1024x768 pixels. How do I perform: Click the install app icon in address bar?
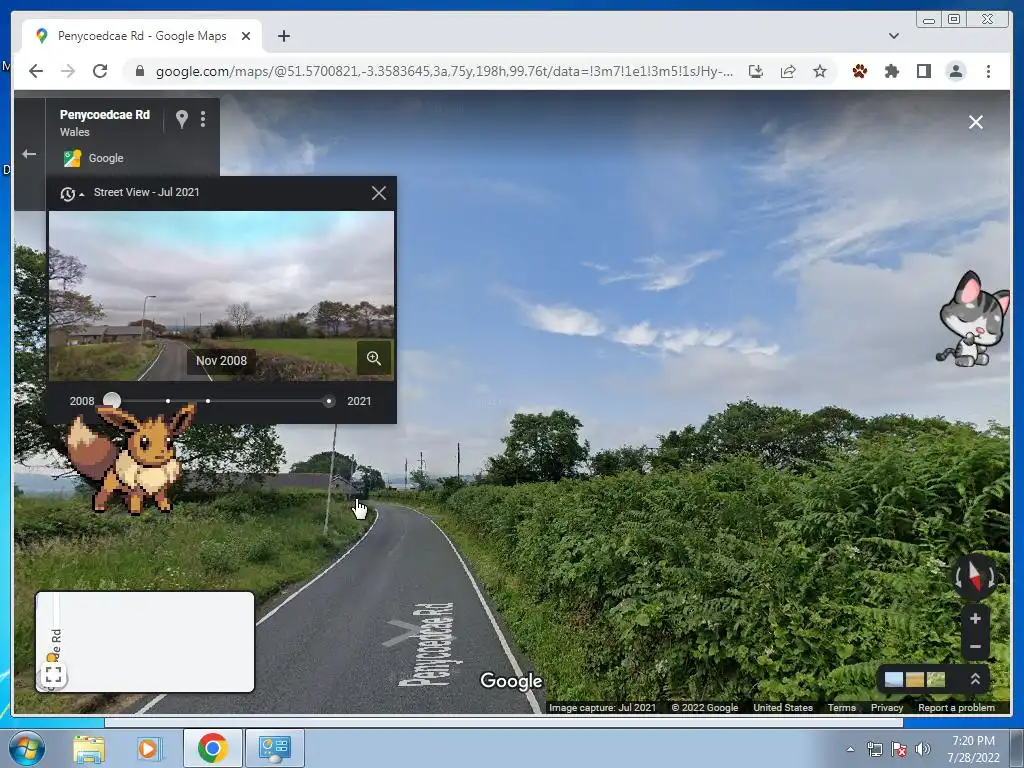756,71
